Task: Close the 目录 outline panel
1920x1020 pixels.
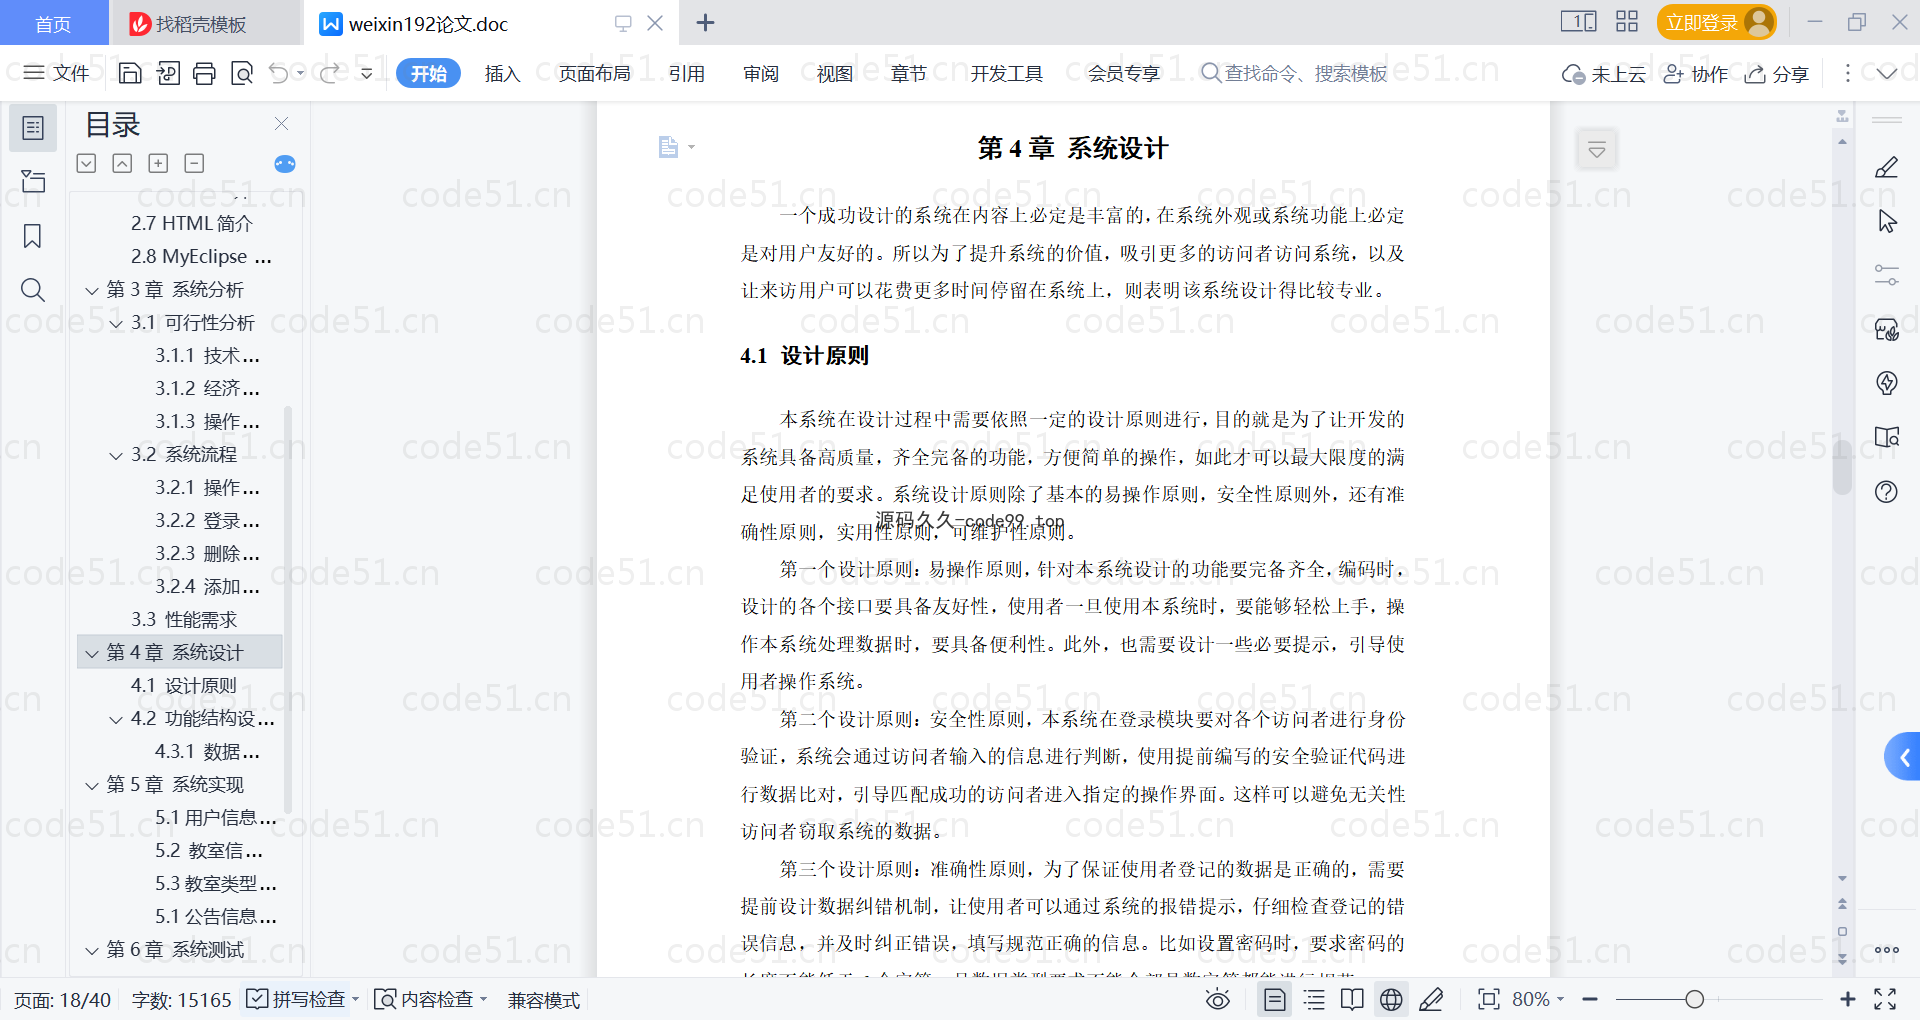Action: coord(281,124)
